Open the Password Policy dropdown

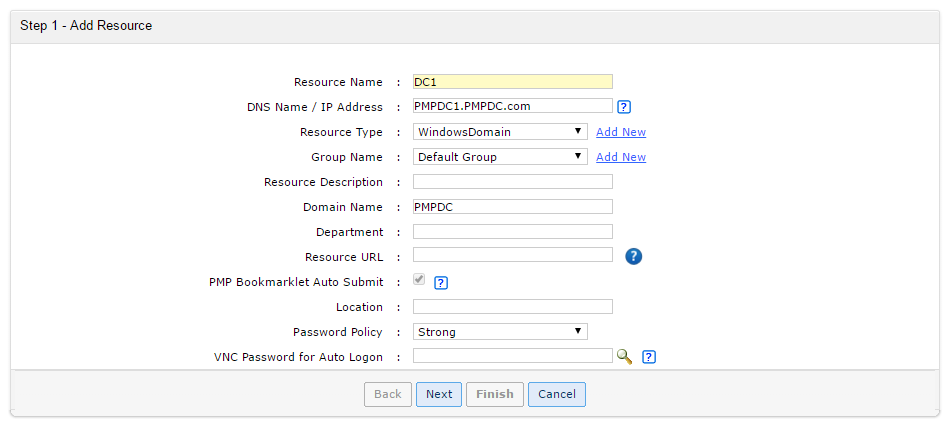[x=500, y=332]
